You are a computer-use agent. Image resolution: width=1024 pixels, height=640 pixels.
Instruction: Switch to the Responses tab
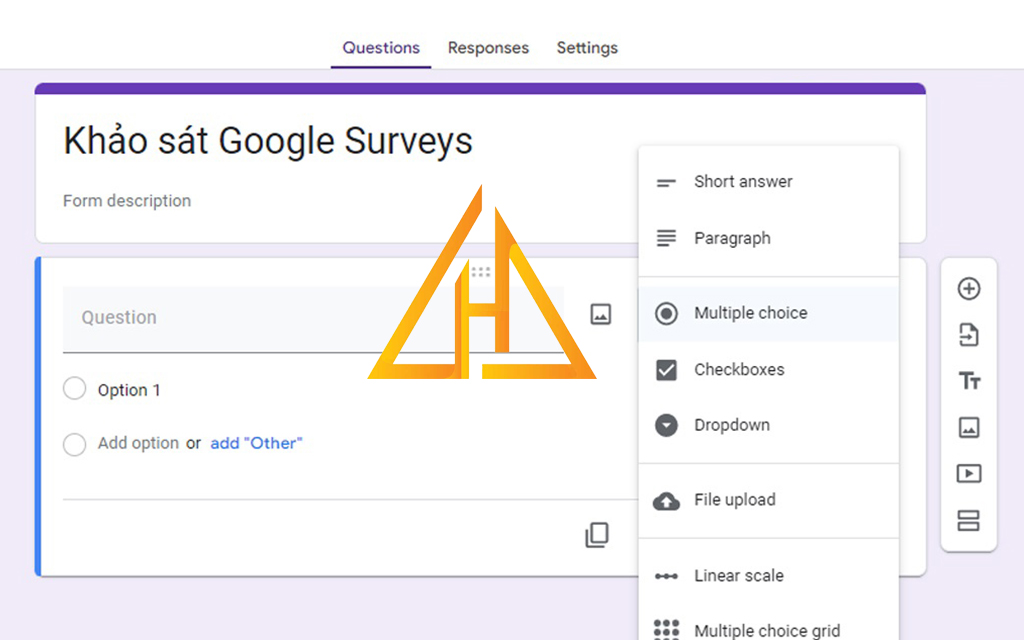(x=488, y=47)
